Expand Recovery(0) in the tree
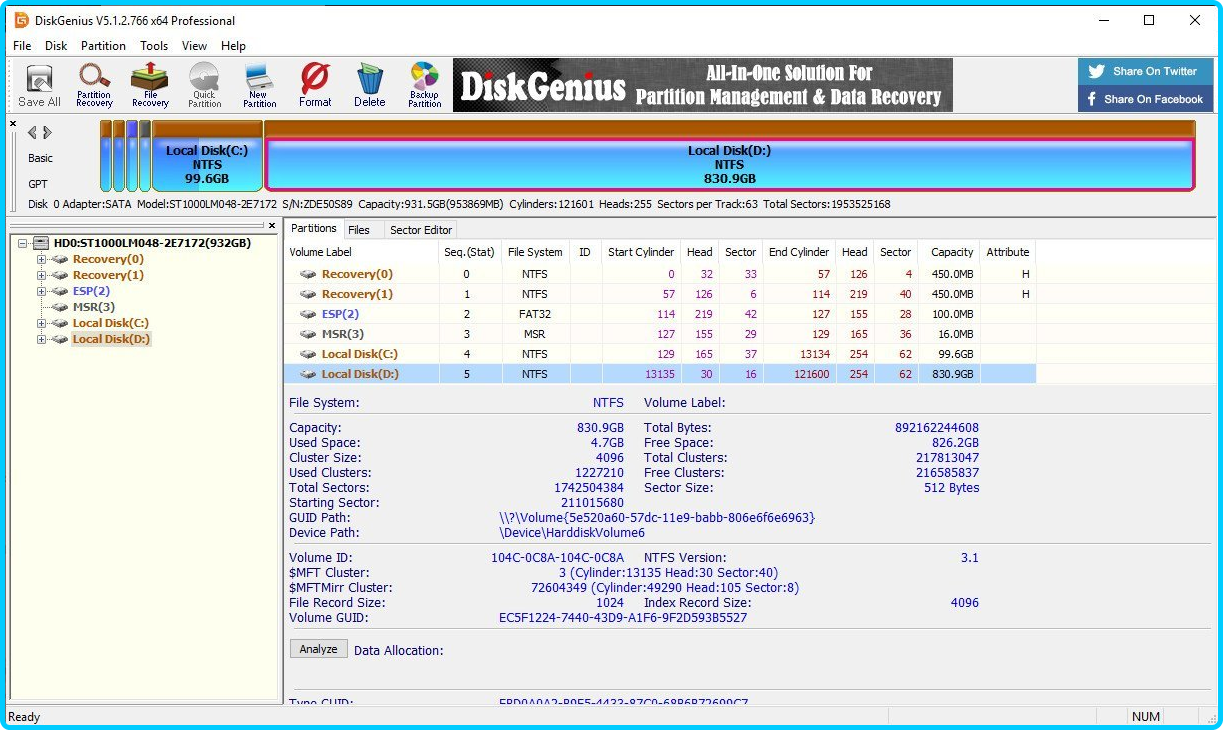 coord(41,259)
